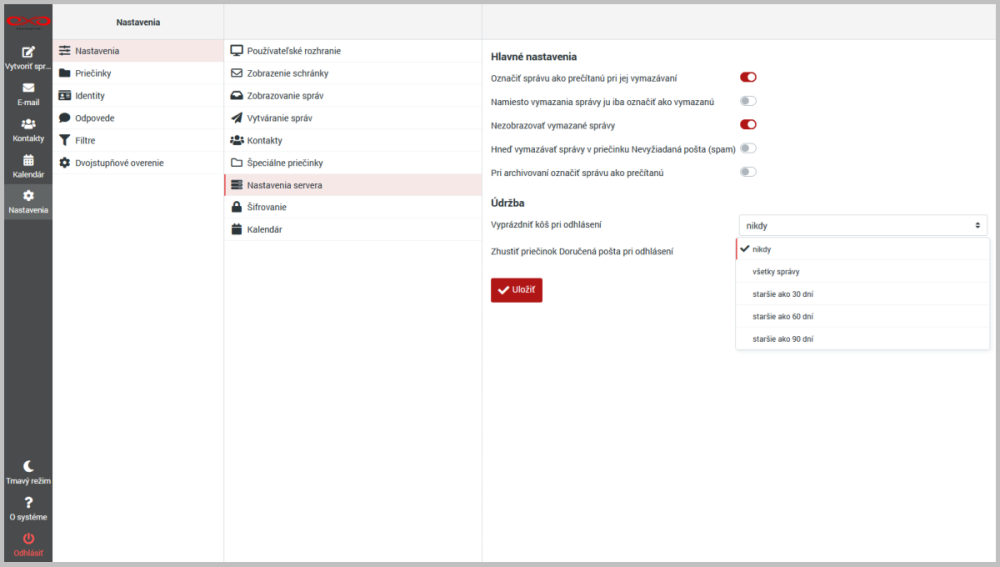The height and width of the screenshot is (567, 1000).
Task: Open Zobrazenie schránky section
Action: [x=353, y=73]
